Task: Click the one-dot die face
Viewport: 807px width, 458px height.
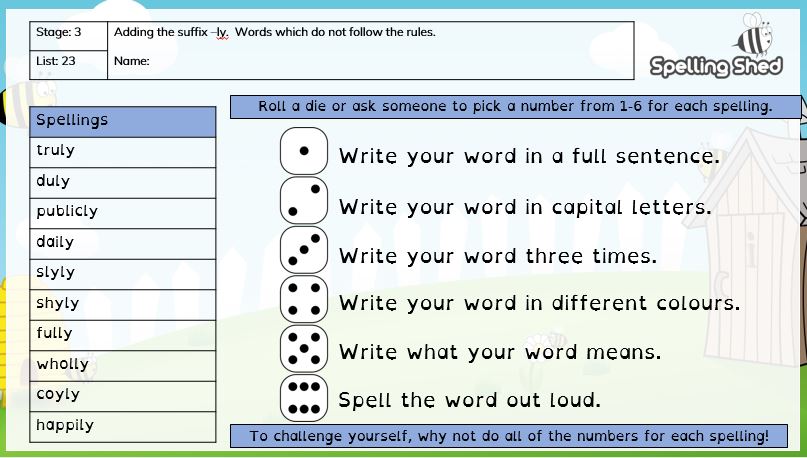Action: [304, 151]
